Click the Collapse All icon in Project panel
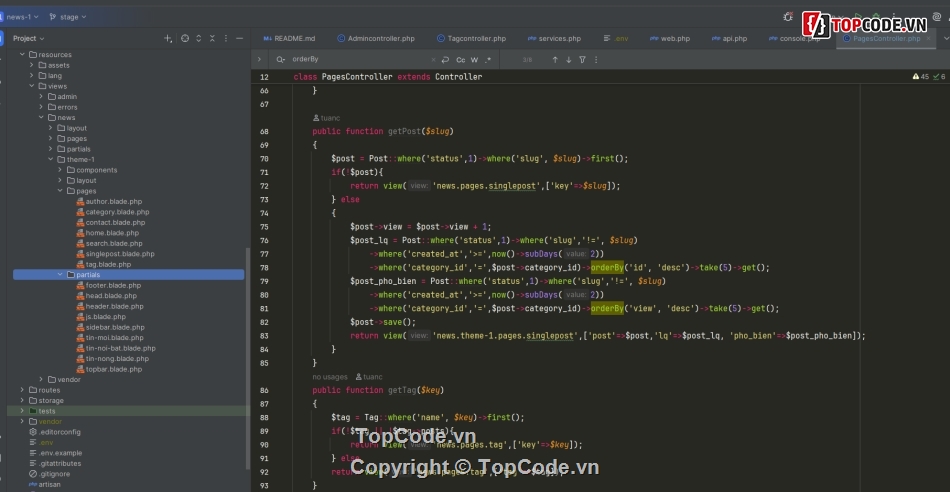The height and width of the screenshot is (492, 950). 212,38
